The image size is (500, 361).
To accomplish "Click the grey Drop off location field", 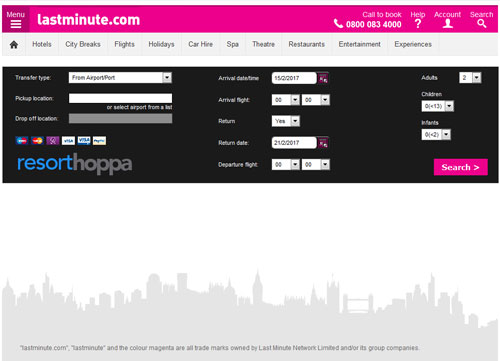I will pos(120,118).
